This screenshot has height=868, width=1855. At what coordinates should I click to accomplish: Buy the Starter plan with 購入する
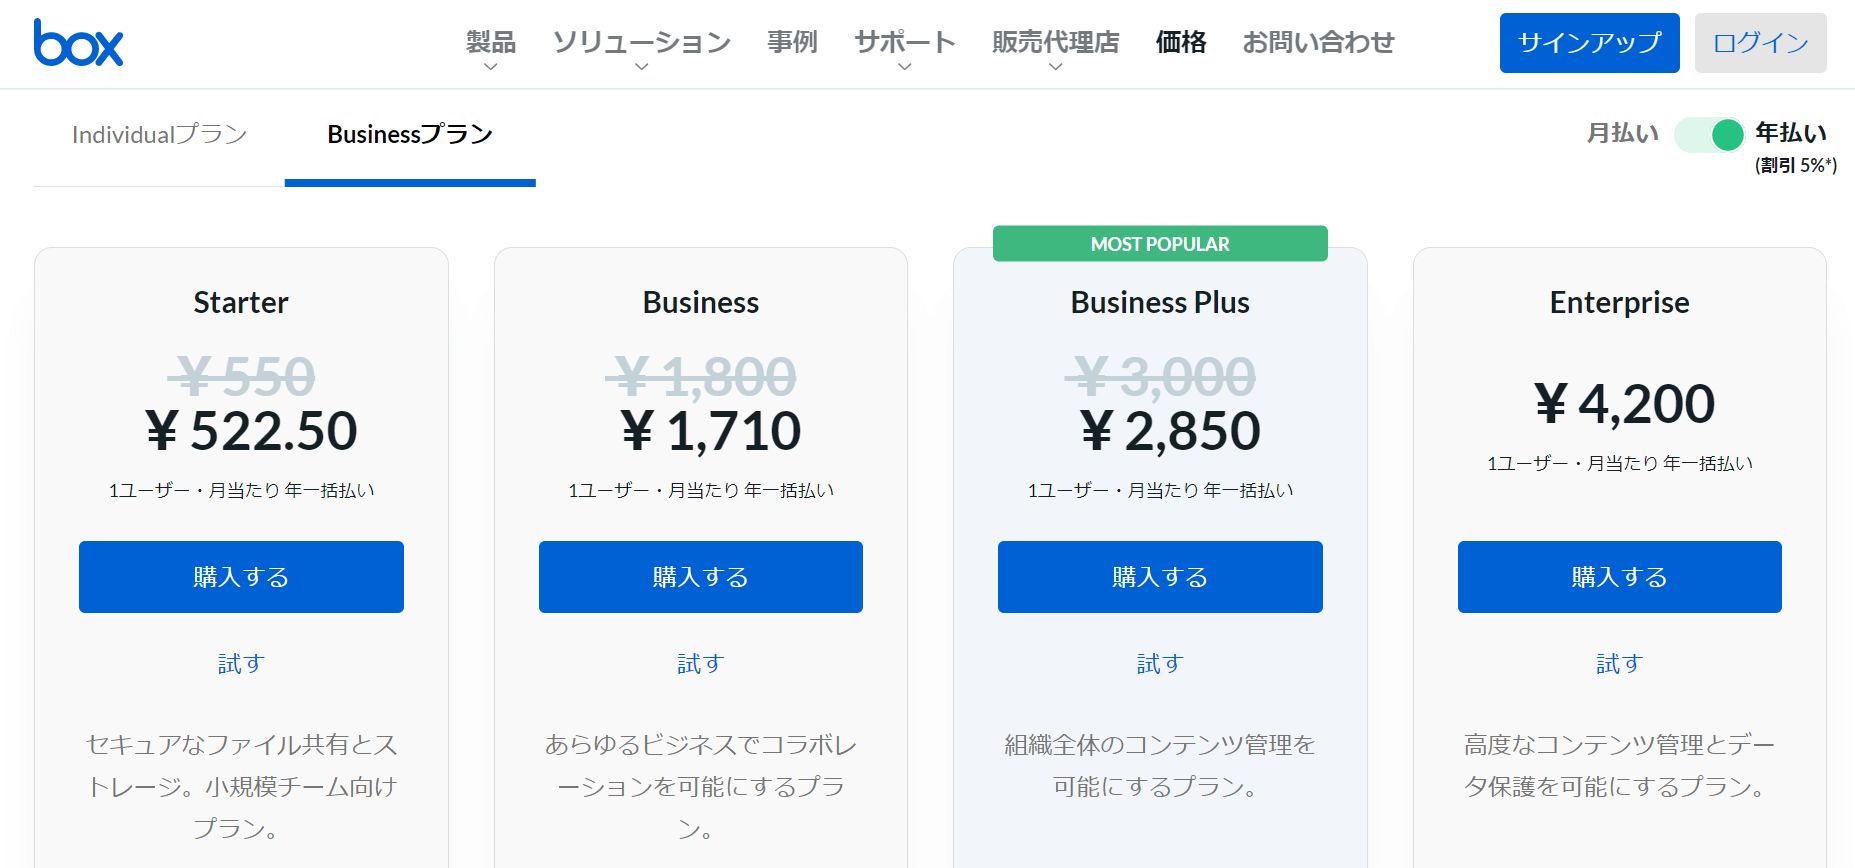241,577
